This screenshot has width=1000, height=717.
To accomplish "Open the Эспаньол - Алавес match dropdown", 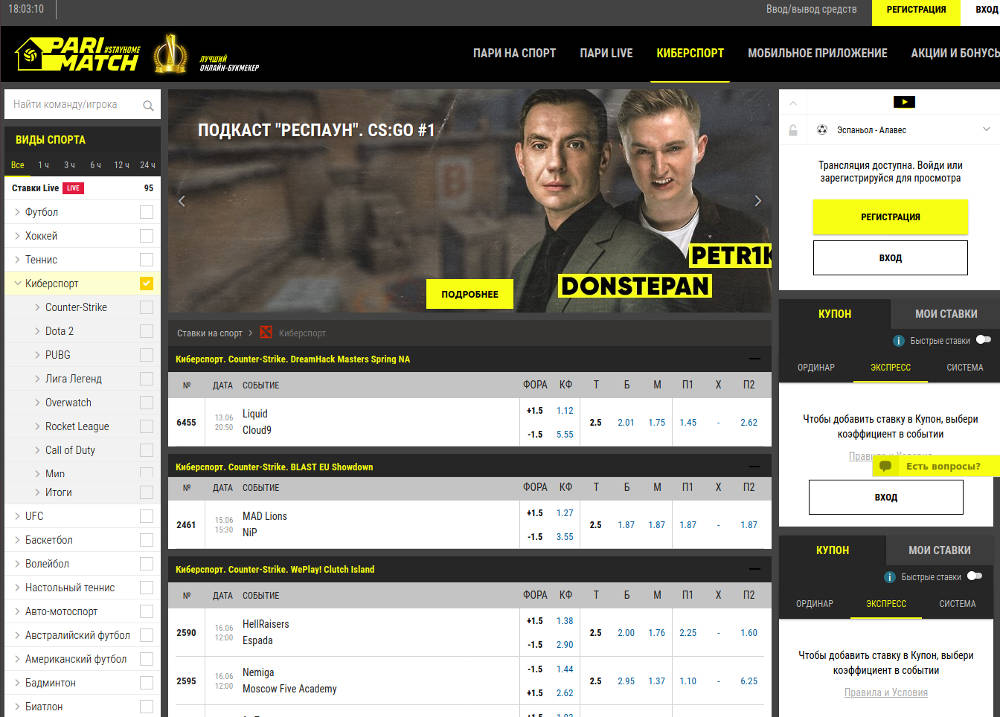I will [x=986, y=129].
